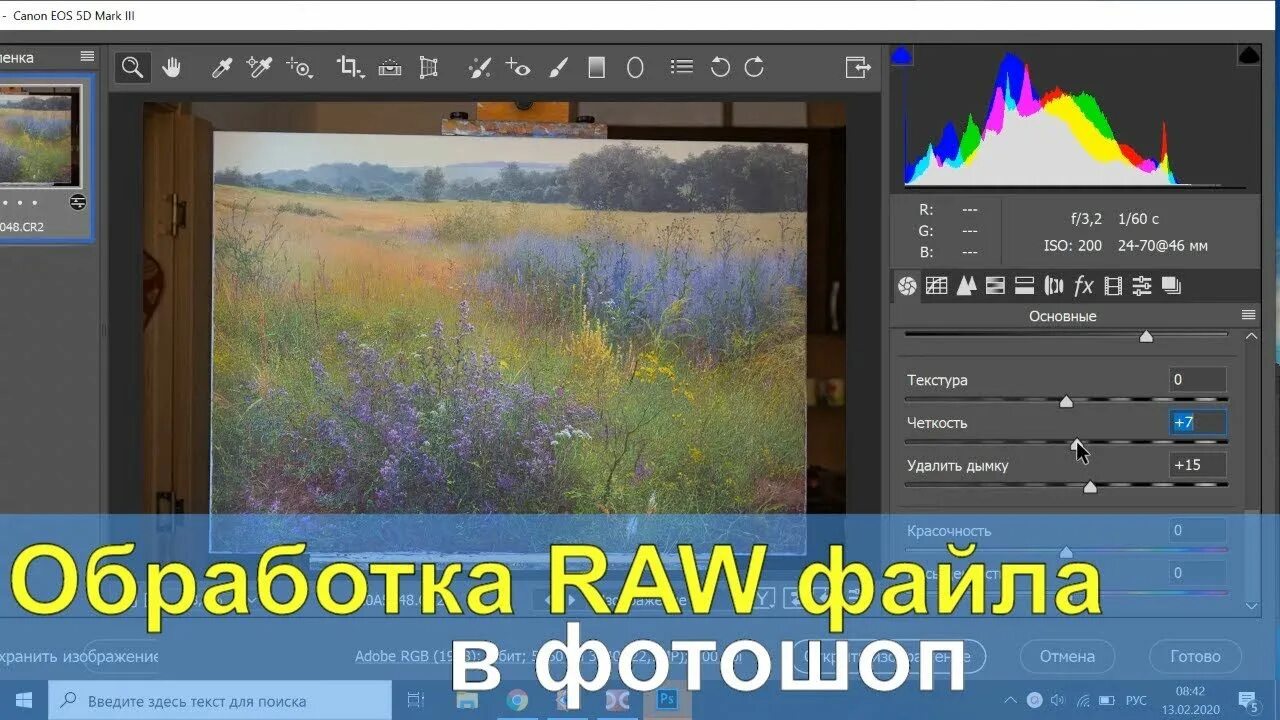Open the clock showing 08:42

(1192, 700)
